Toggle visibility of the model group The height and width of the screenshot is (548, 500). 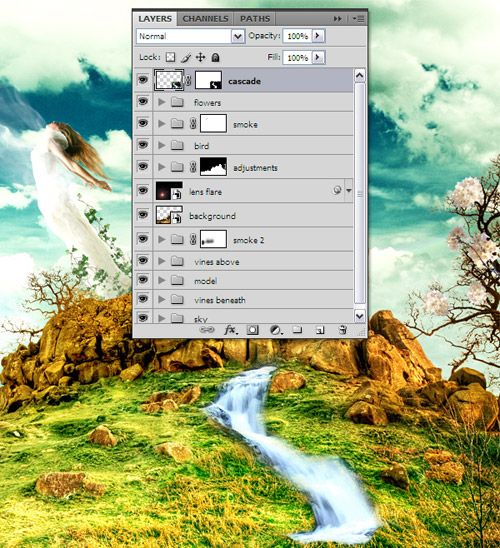click(143, 280)
